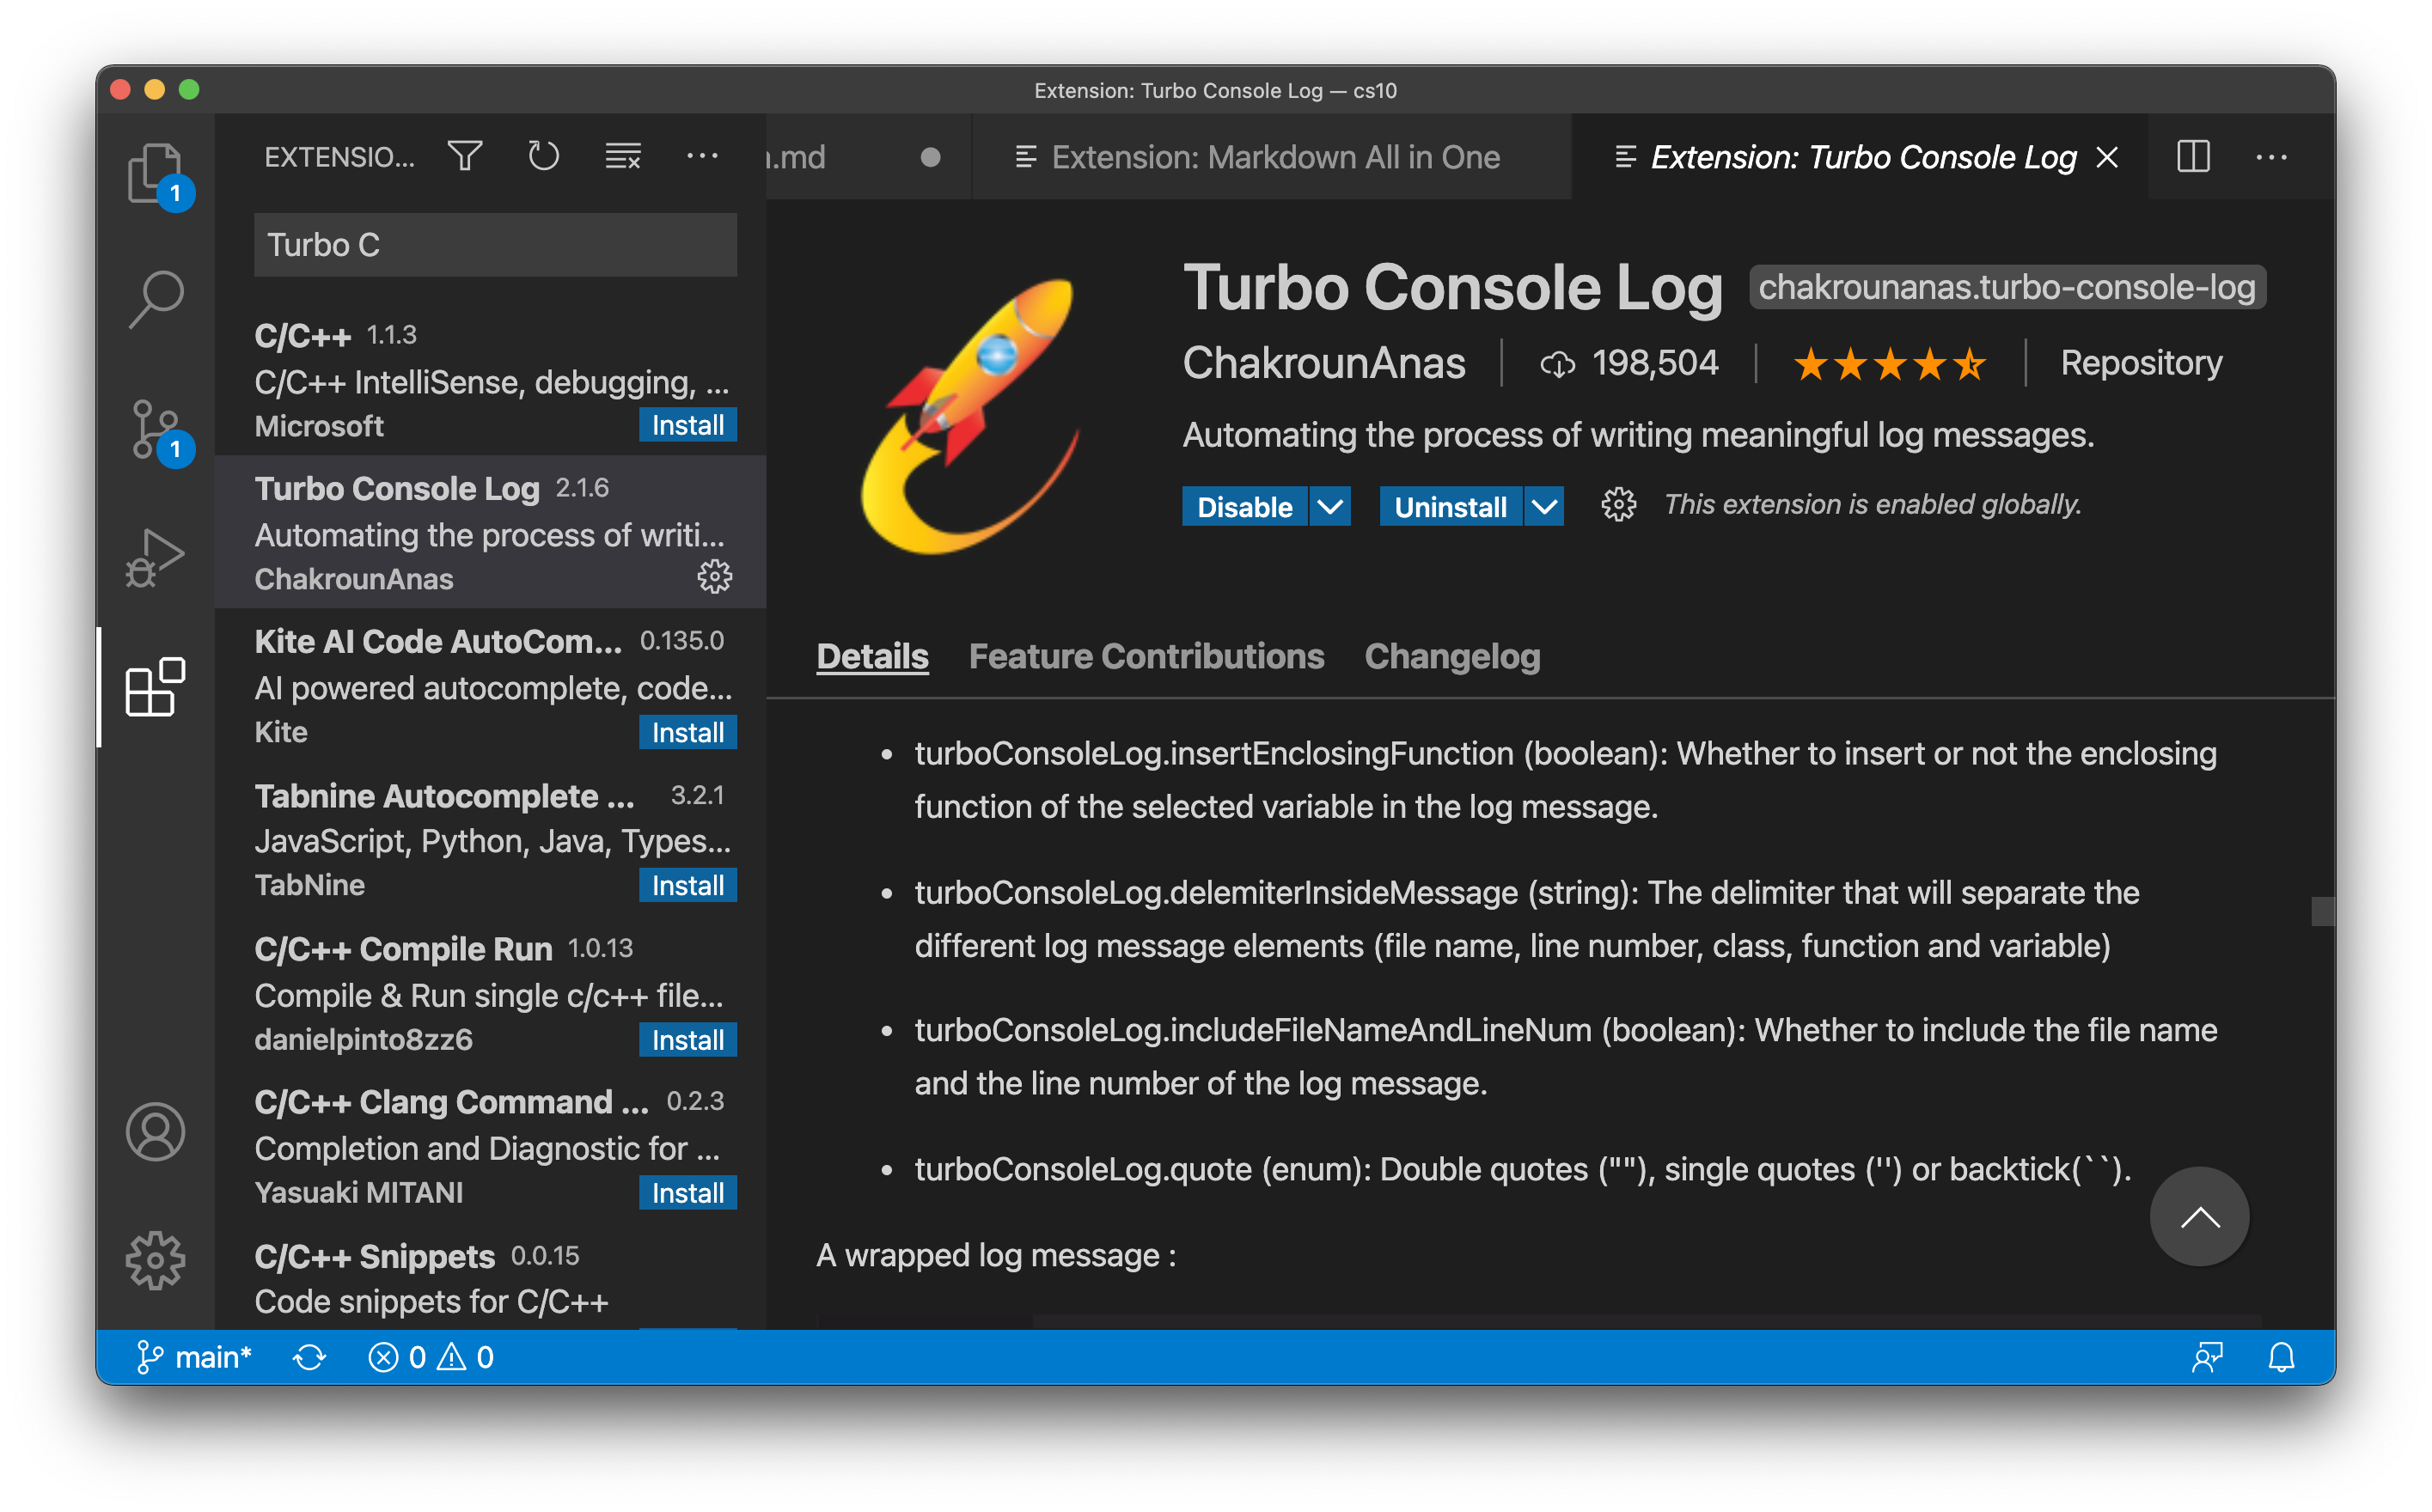2432x1512 pixels.
Task: Select Turbo Console Log in results list
Action: click(x=491, y=532)
